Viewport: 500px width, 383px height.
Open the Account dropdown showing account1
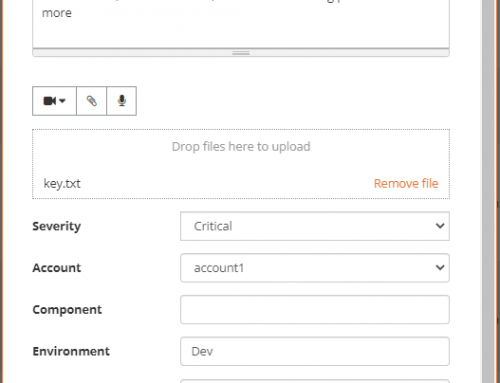pos(315,268)
